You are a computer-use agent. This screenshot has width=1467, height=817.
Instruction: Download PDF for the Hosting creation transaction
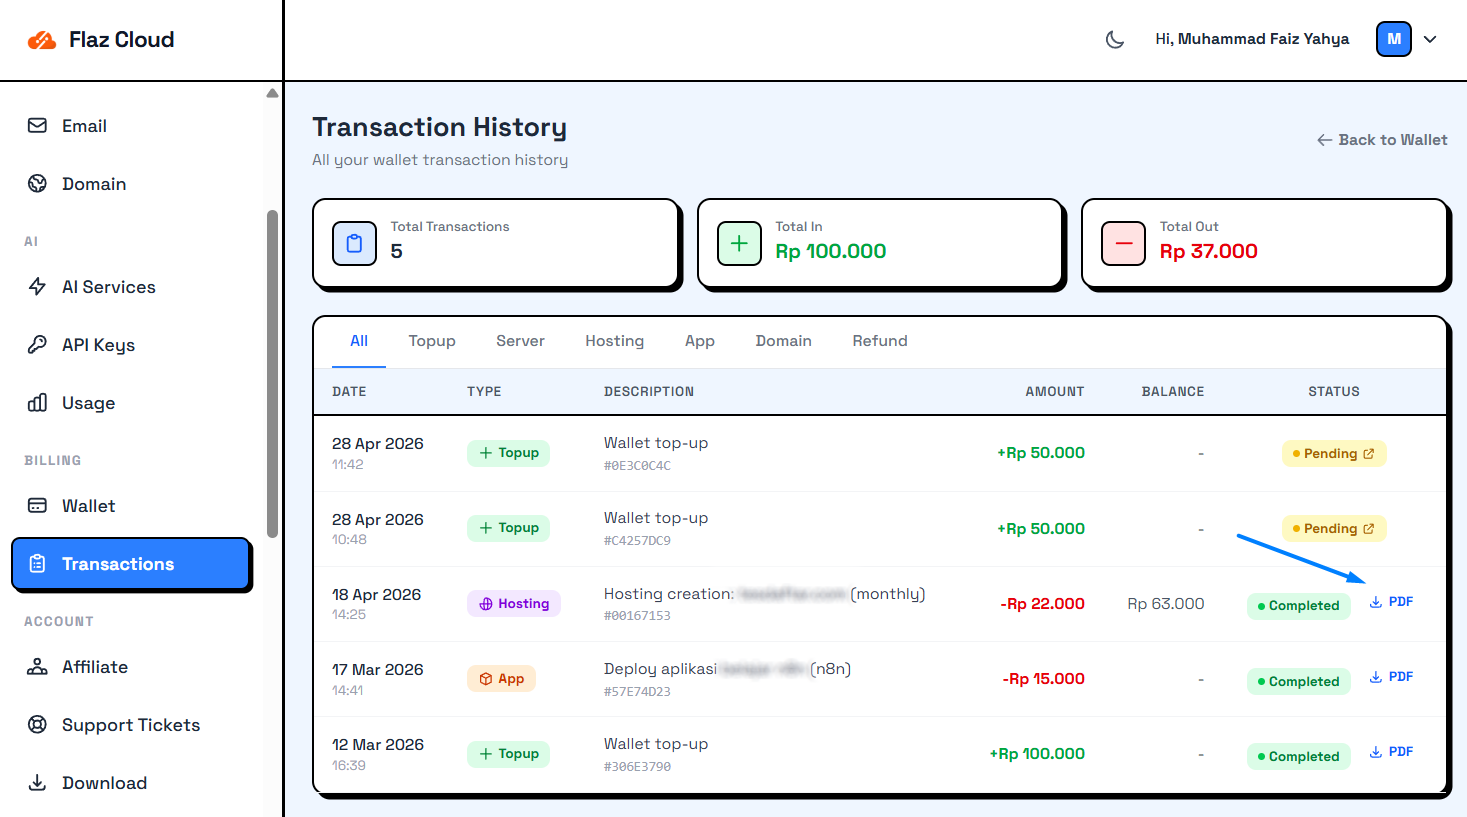(1391, 602)
